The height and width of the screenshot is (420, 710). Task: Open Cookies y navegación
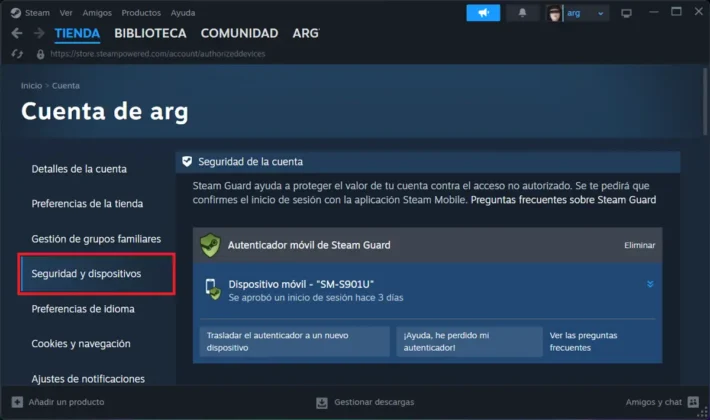81,344
